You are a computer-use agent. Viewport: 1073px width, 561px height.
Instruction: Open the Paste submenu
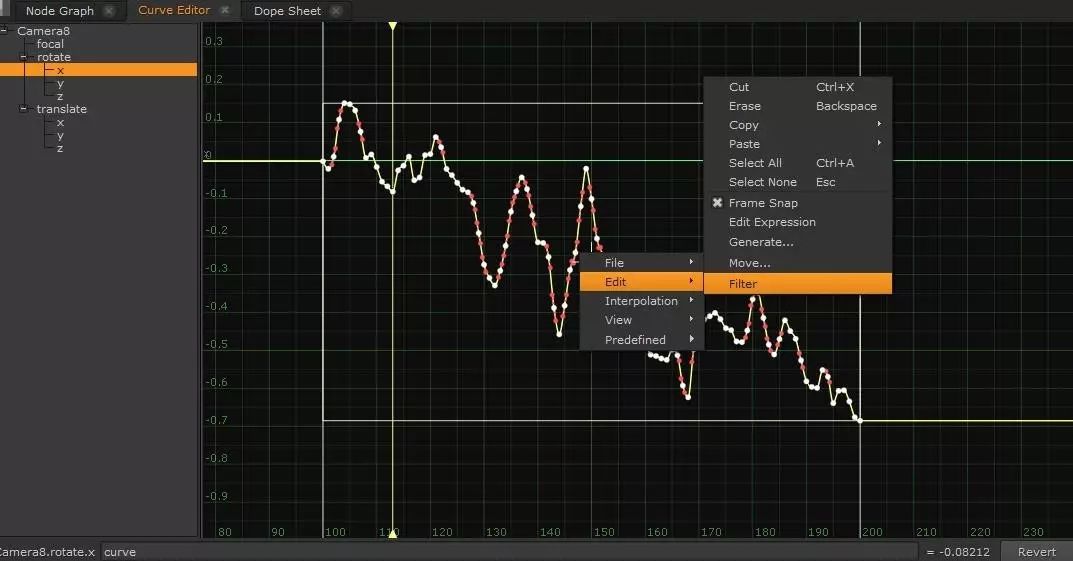[x=798, y=144]
